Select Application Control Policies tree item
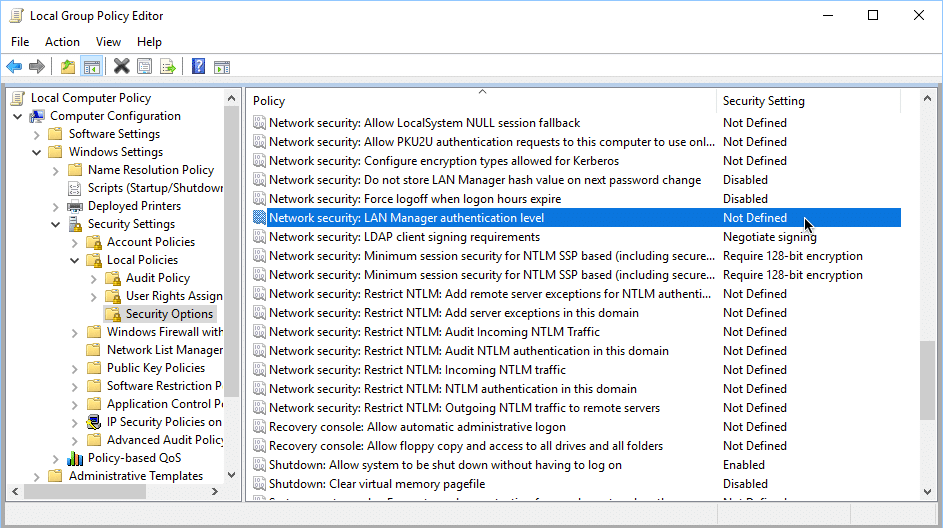 164,404
